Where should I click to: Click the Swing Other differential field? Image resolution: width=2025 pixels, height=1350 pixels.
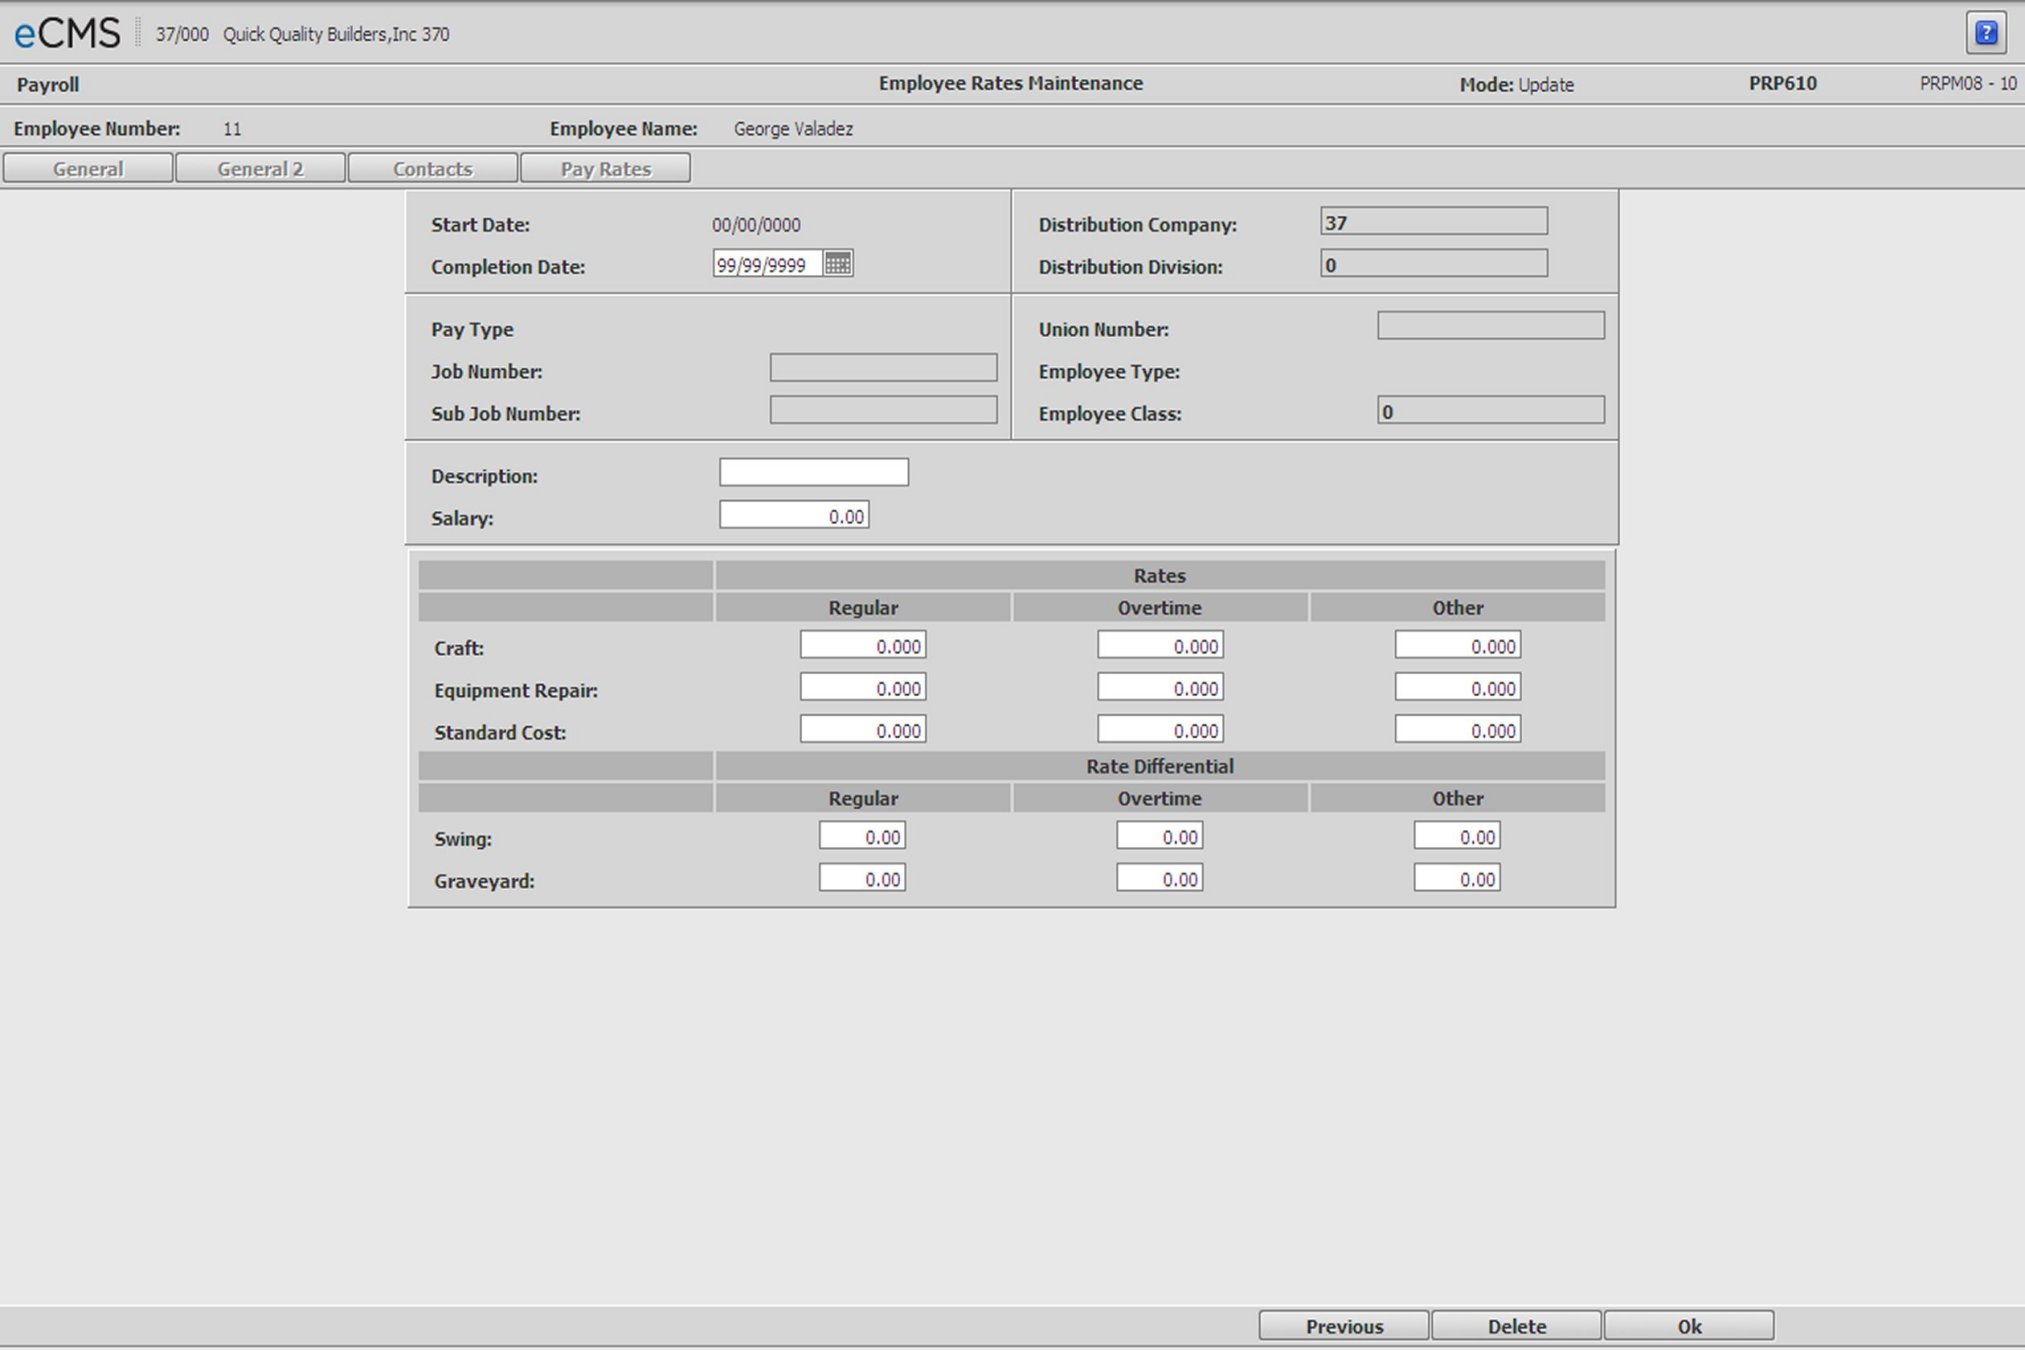[1457, 836]
